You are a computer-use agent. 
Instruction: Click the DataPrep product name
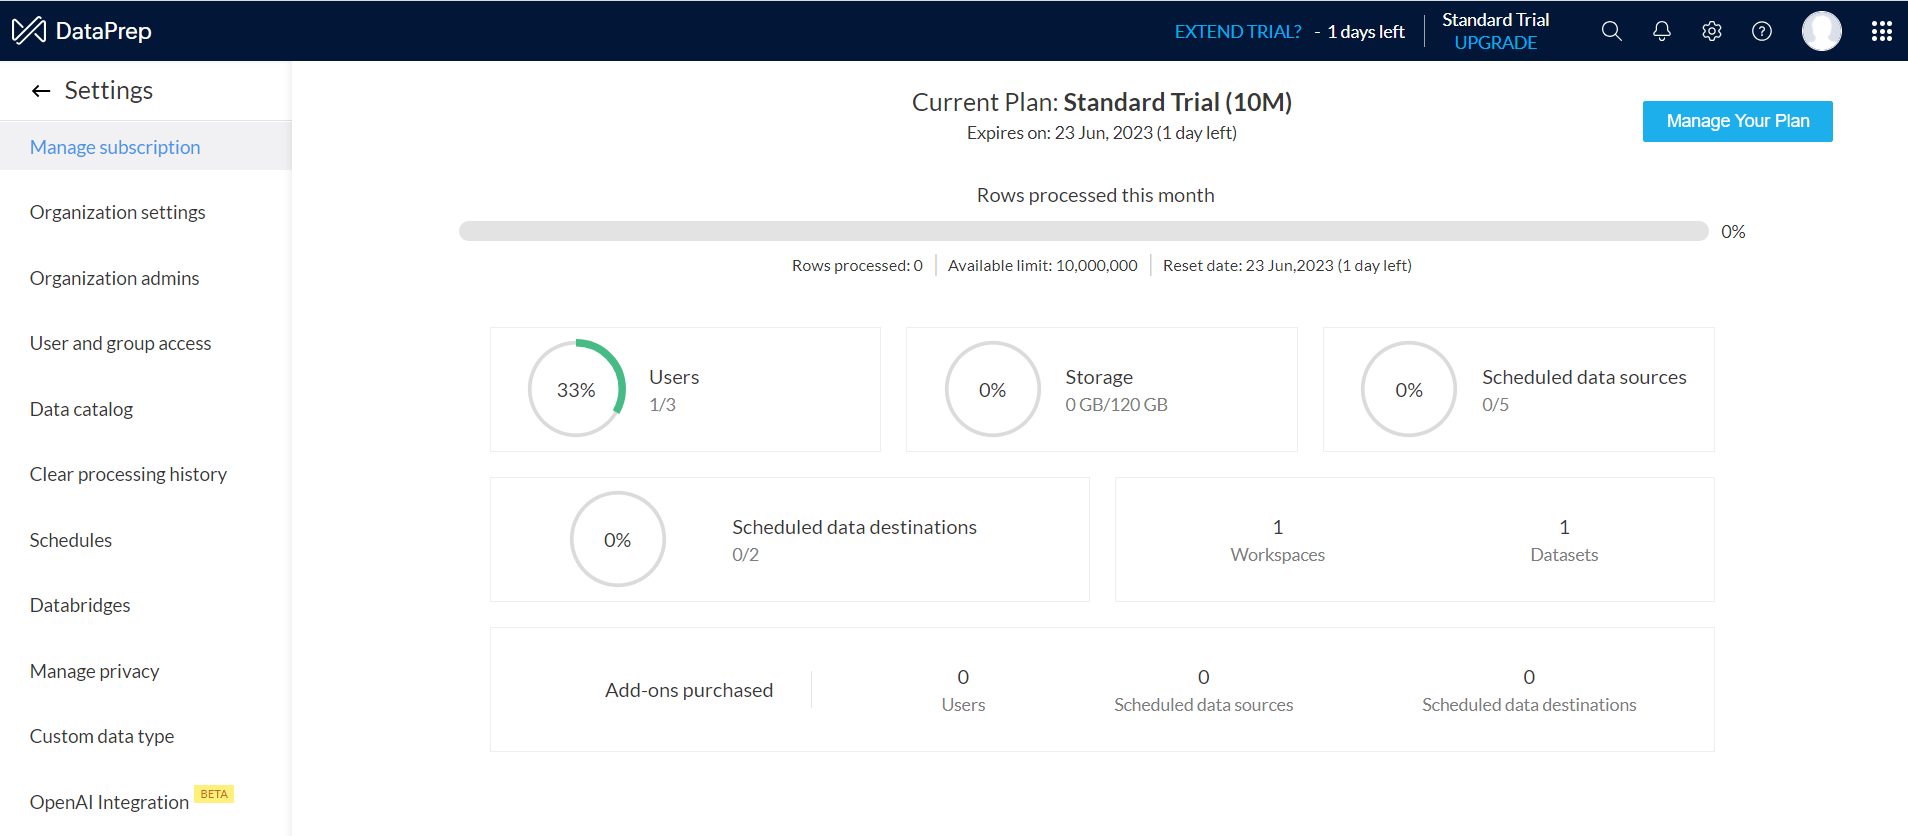(x=104, y=31)
